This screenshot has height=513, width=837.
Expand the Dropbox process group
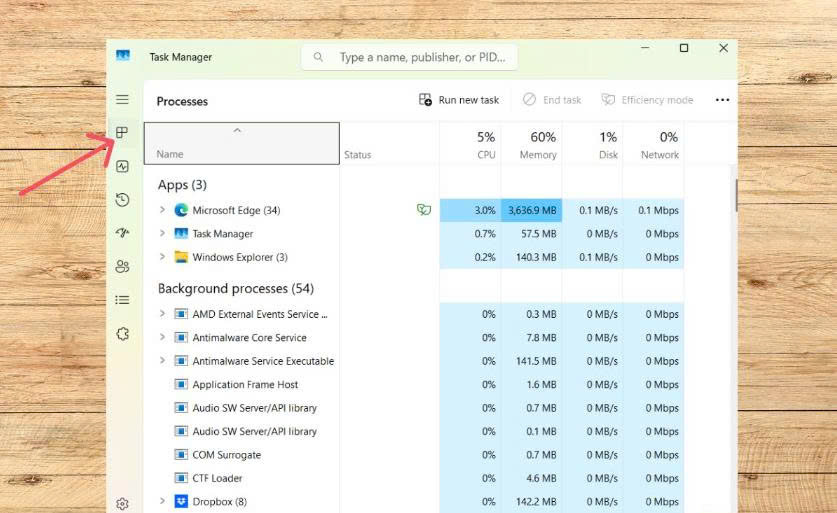162,501
